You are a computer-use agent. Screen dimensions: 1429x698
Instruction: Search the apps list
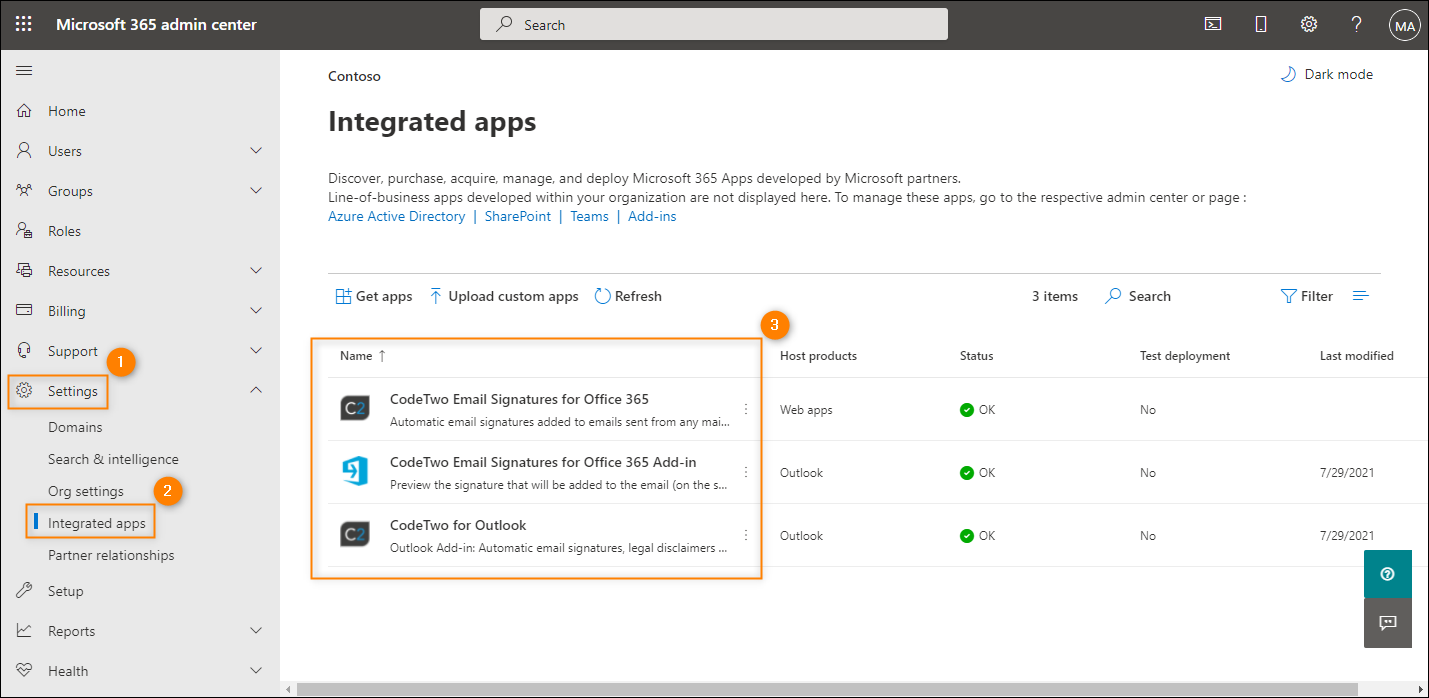tap(1138, 296)
